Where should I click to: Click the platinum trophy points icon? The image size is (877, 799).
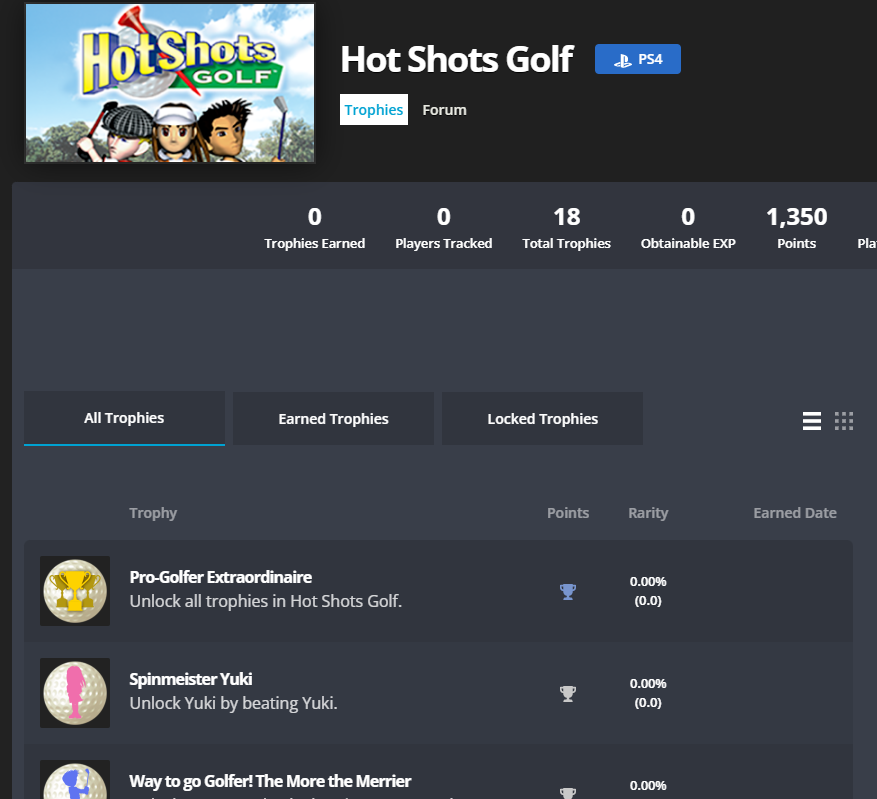click(568, 592)
